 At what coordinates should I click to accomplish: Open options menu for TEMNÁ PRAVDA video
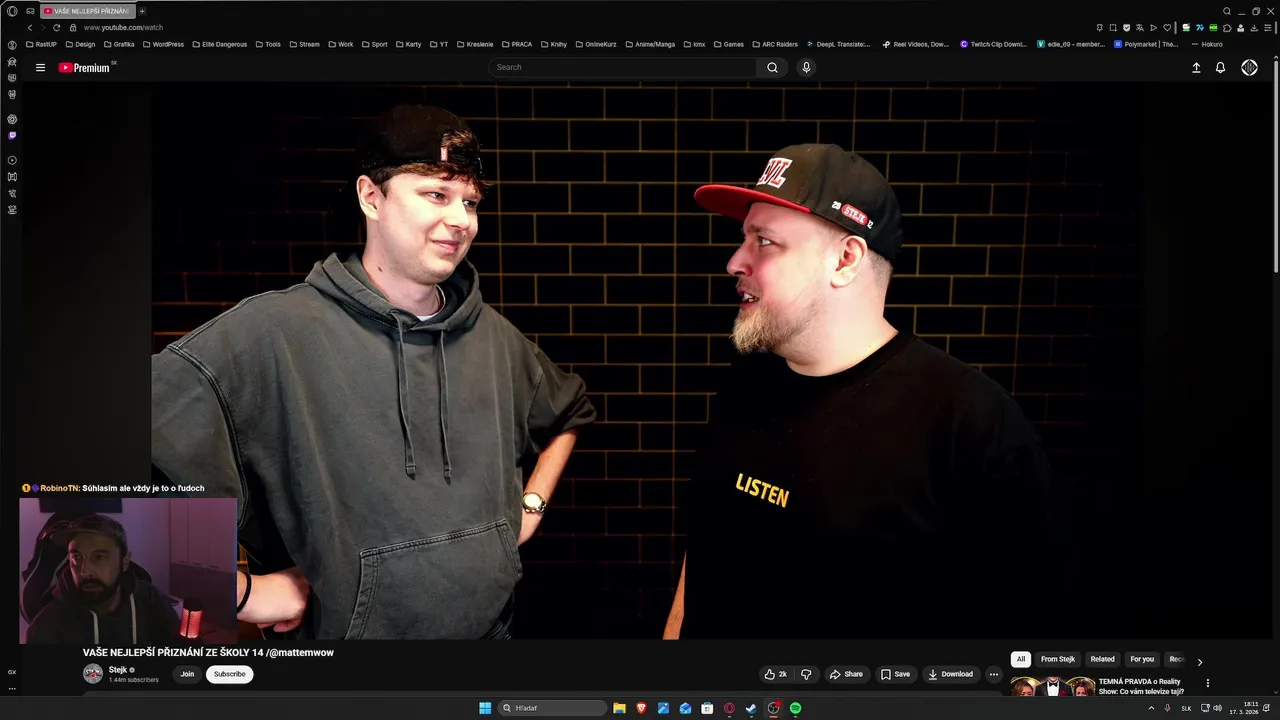coord(1207,683)
